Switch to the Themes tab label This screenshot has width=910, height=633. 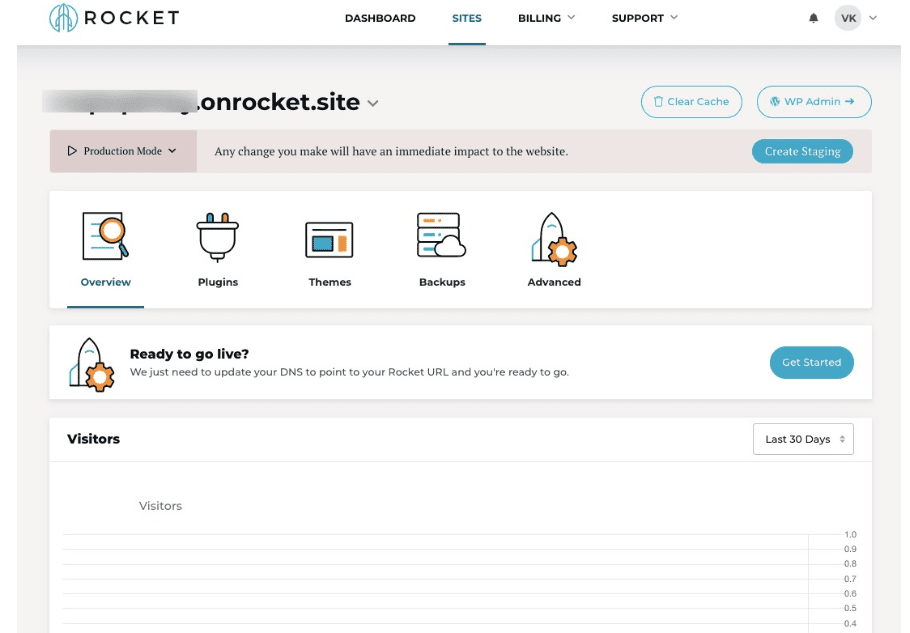tap(330, 282)
